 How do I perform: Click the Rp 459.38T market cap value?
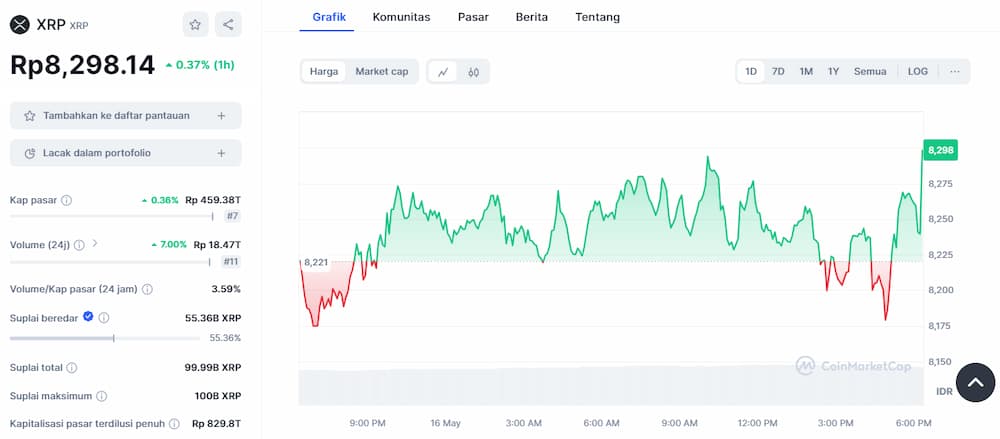[213, 200]
